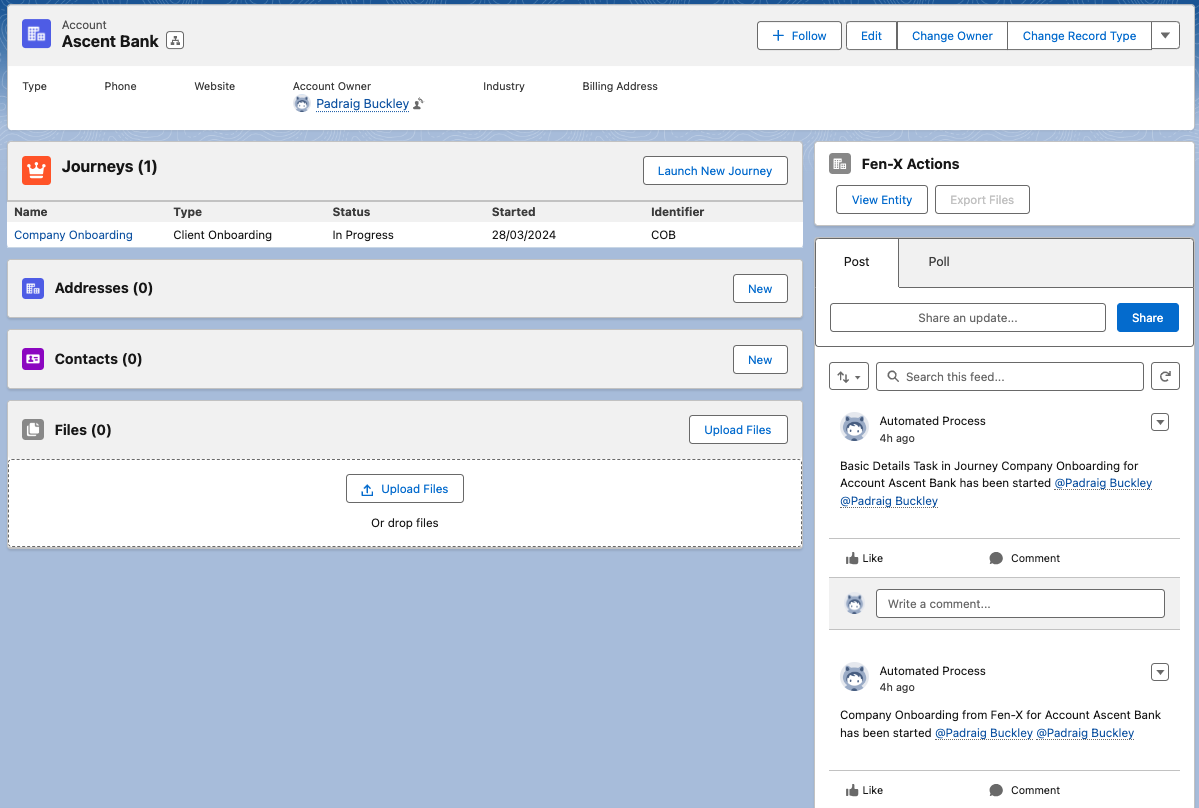Viewport: 1199px width, 808px height.
Task: Click the Account owner avatar icon
Action: coord(302,103)
